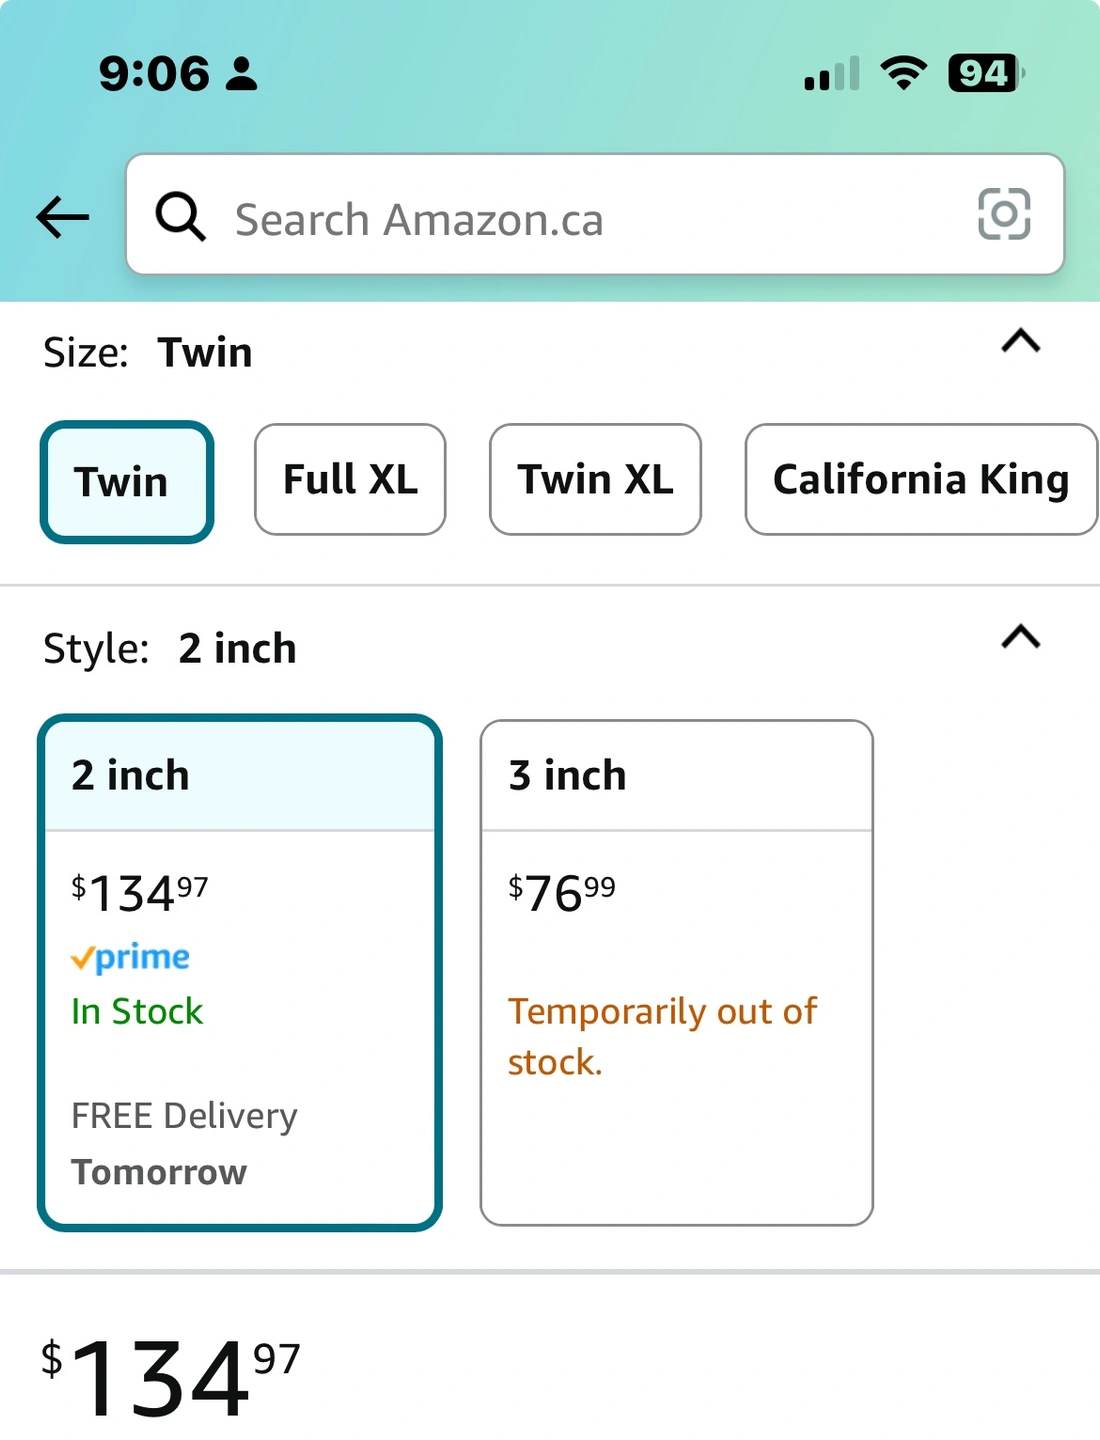Open the camera lens scan icon

[x=1004, y=214]
